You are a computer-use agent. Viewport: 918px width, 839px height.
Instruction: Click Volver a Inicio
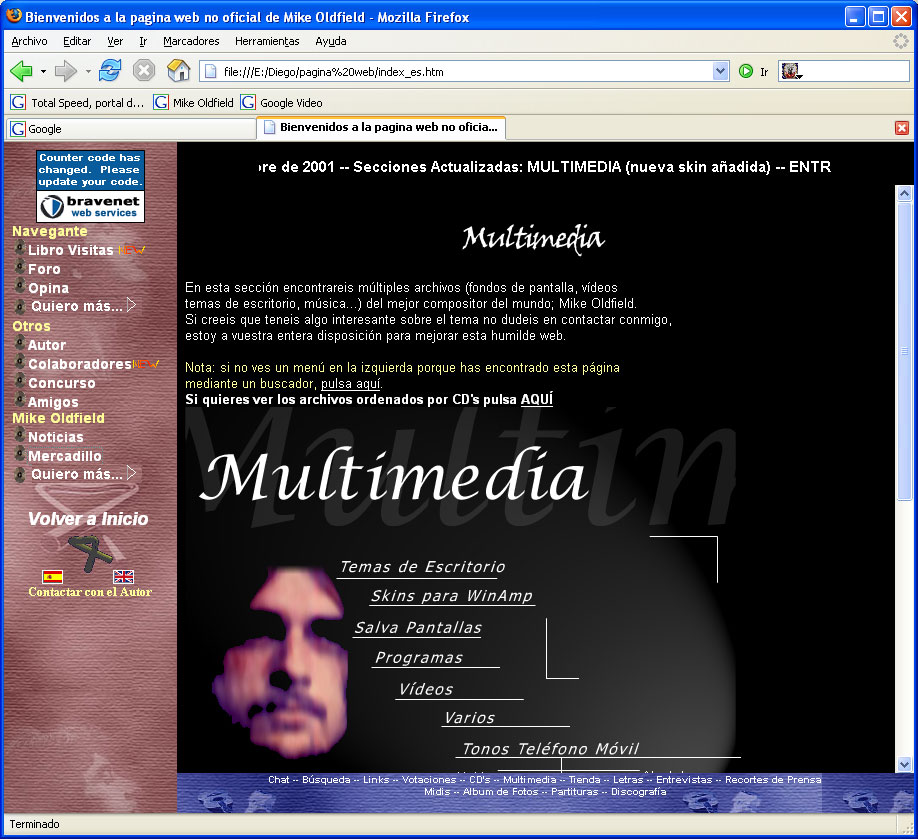click(88, 519)
